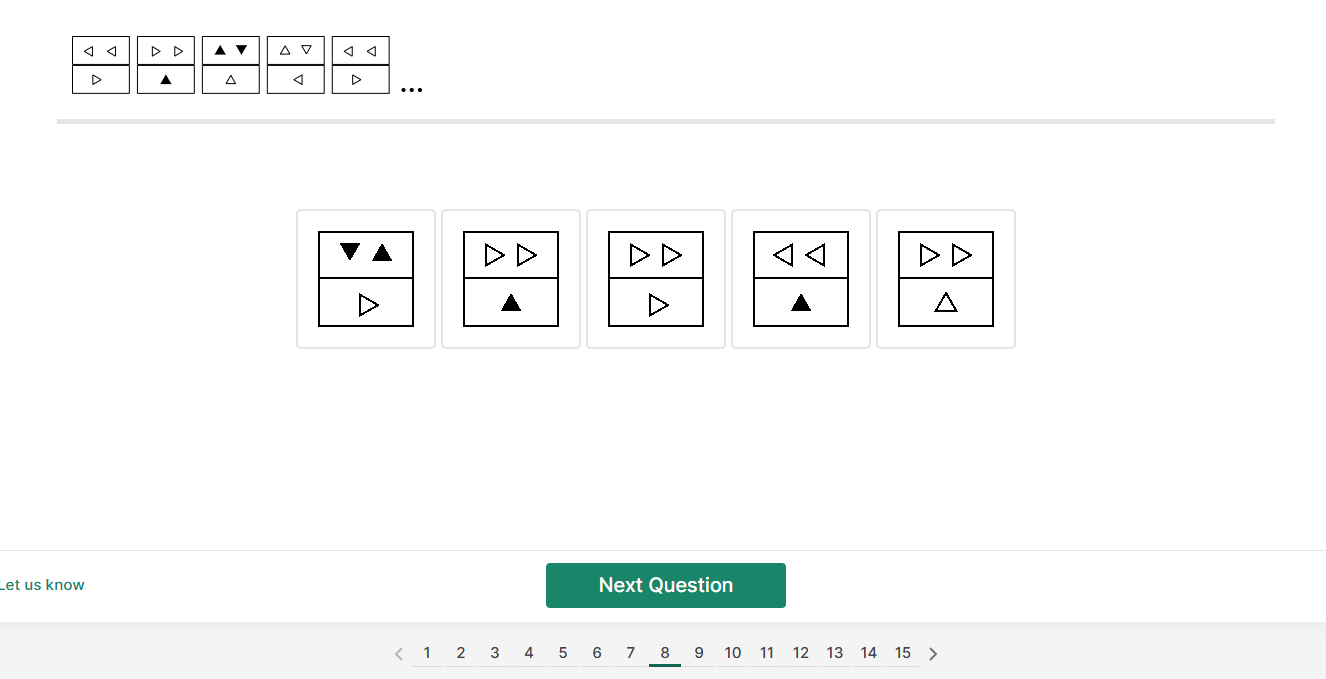Navigate to question 5
This screenshot has height=679, width=1326.
coord(563,653)
